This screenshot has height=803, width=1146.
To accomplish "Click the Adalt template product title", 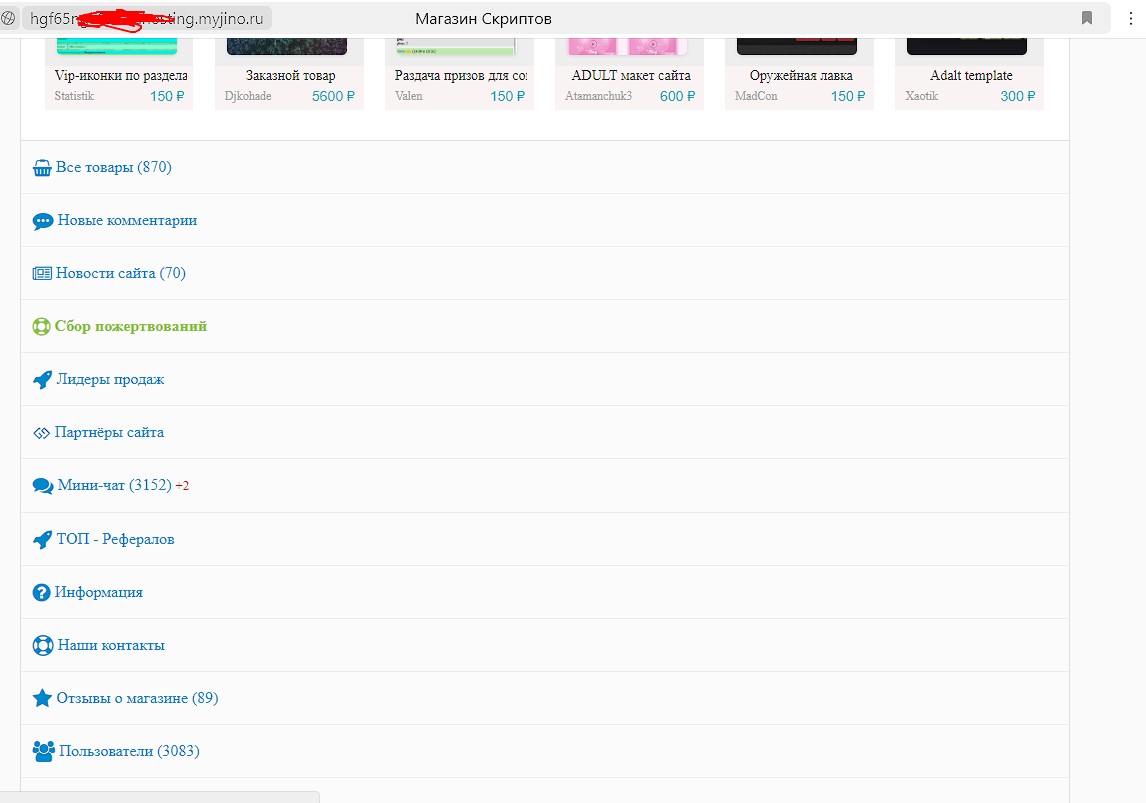I will (971, 76).
